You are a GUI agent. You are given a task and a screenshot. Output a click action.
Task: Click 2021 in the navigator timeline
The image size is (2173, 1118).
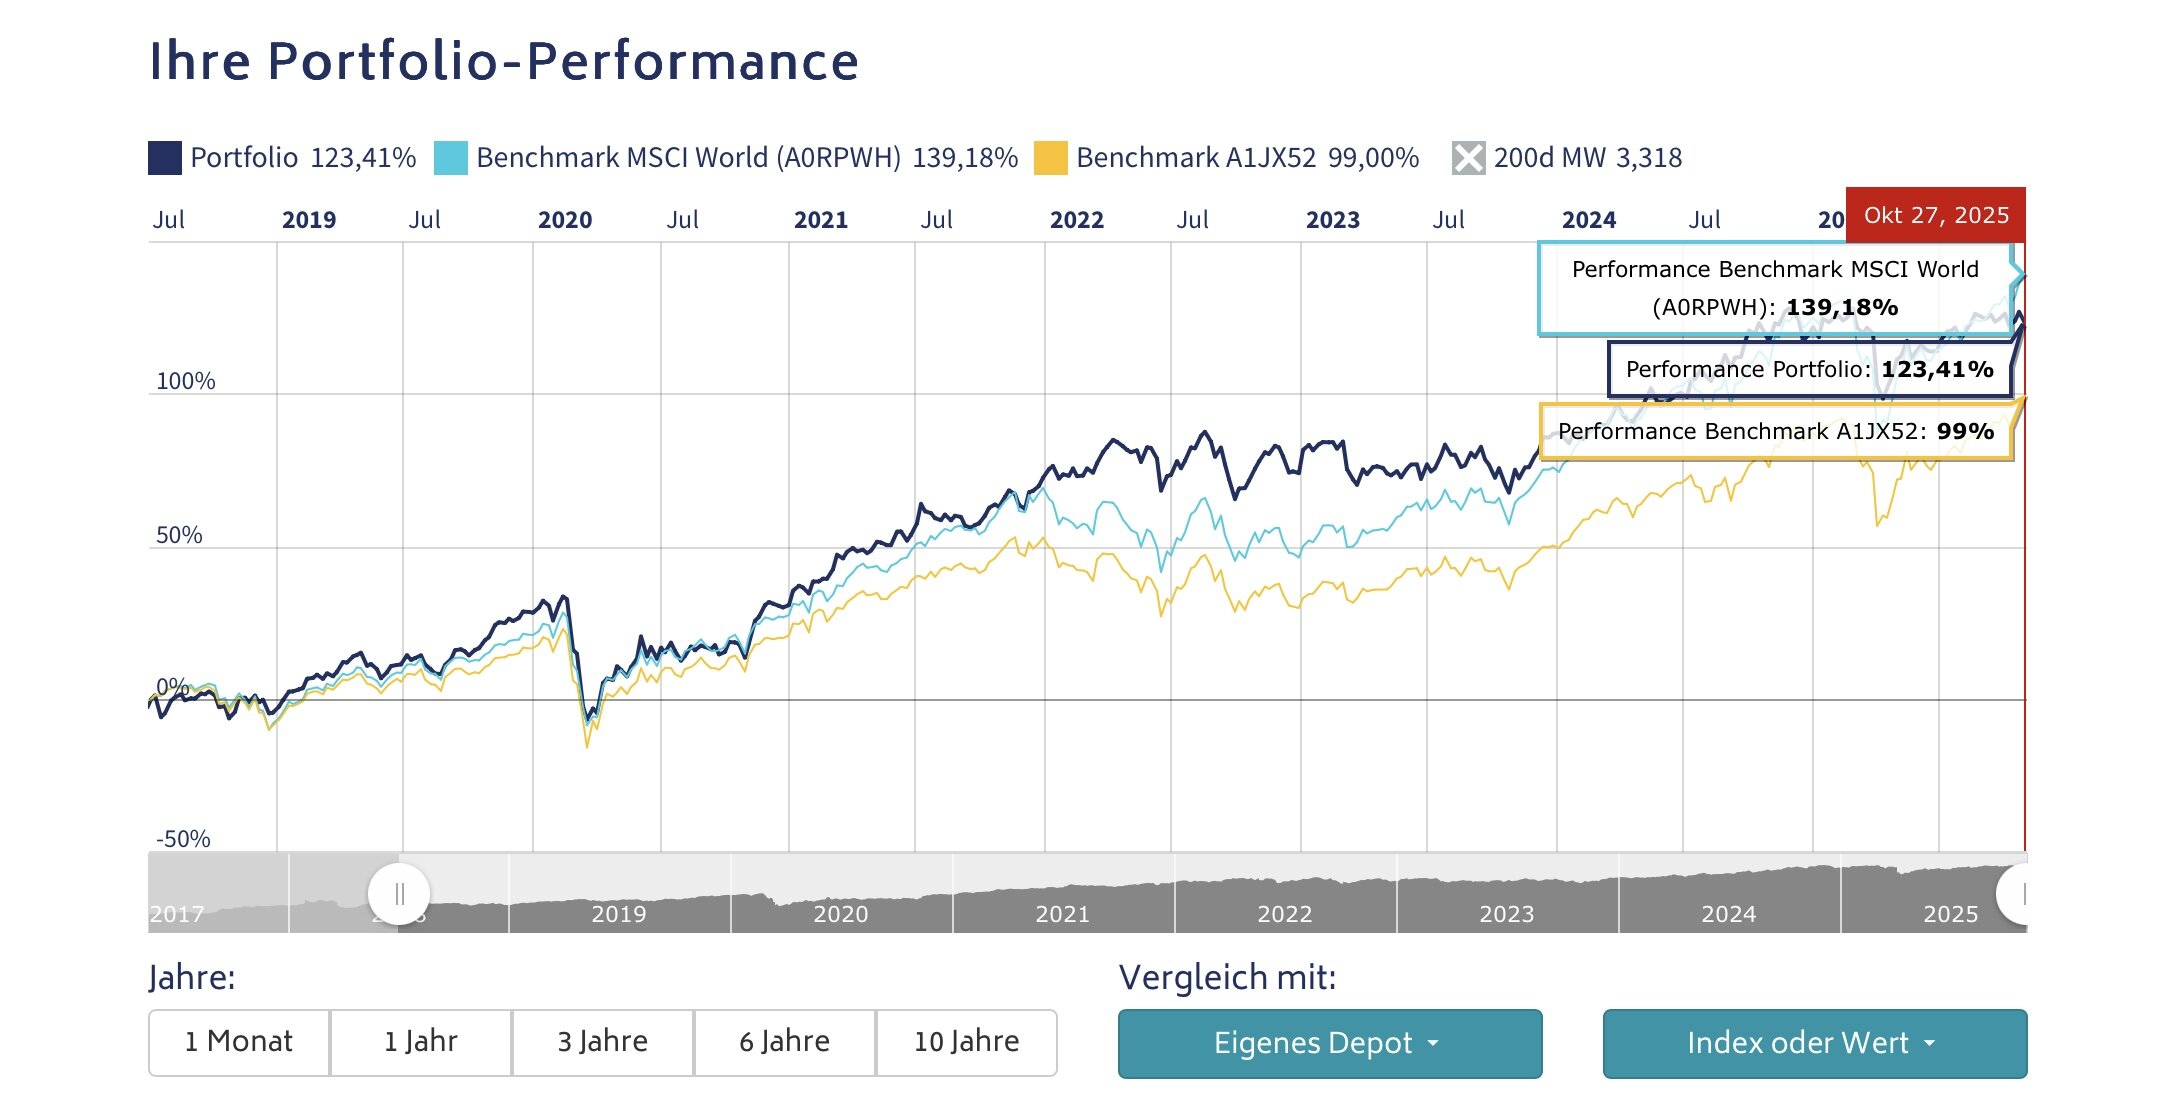pyautogui.click(x=1062, y=913)
